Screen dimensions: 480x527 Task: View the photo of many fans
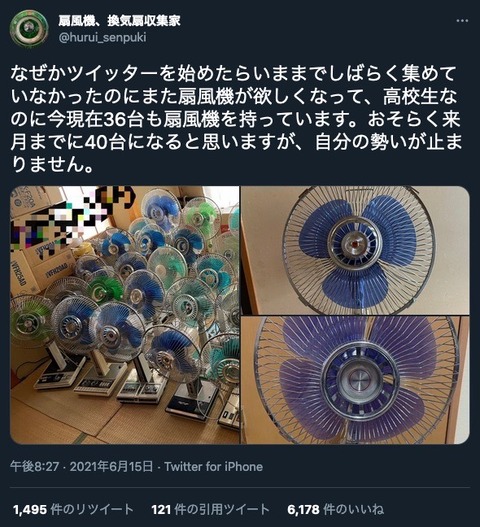coord(125,315)
